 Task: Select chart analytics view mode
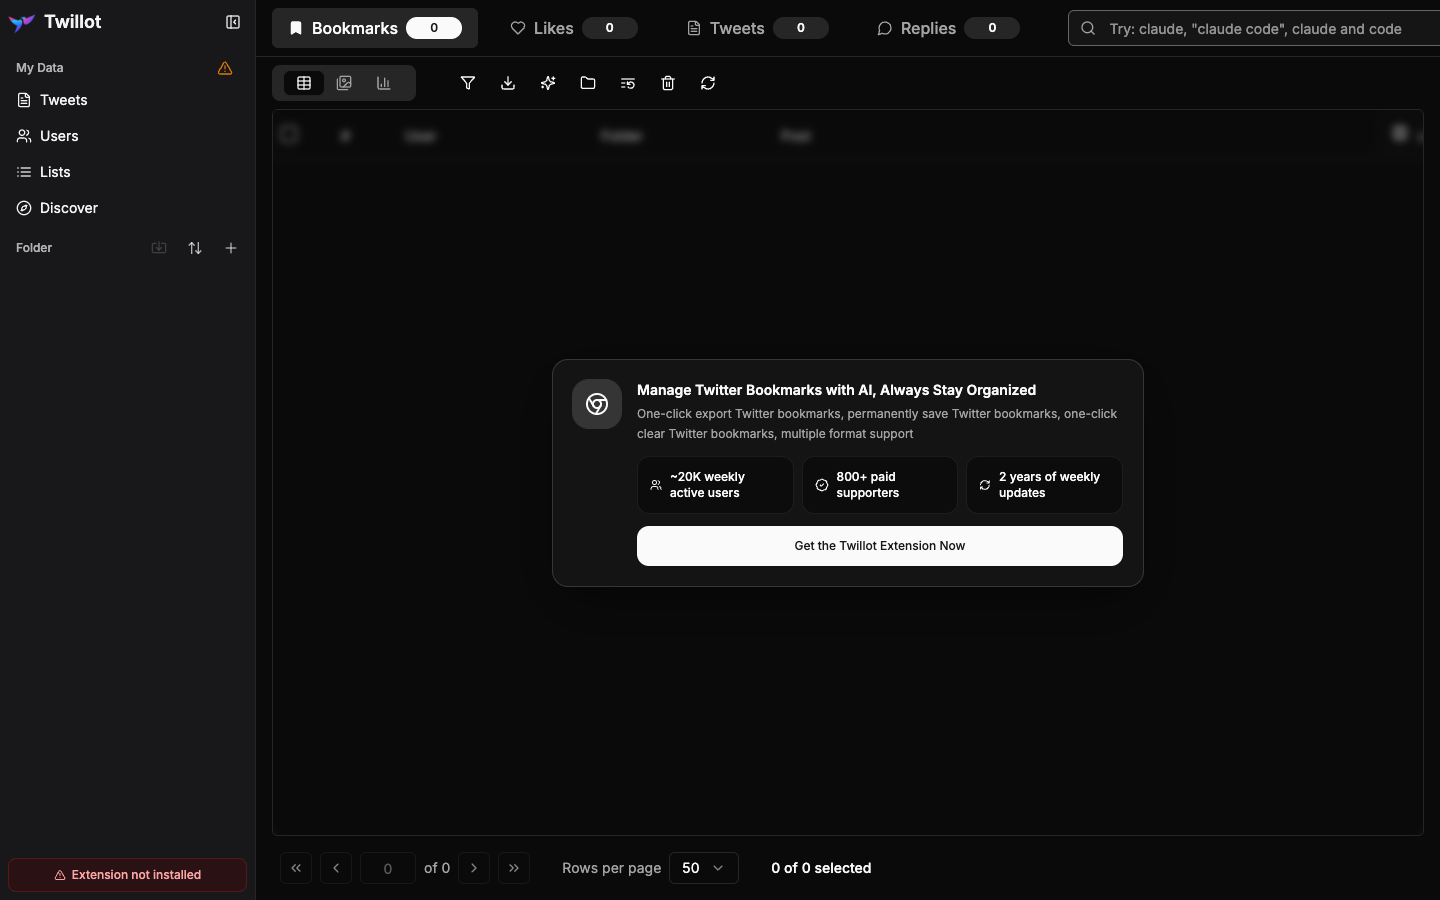point(384,83)
